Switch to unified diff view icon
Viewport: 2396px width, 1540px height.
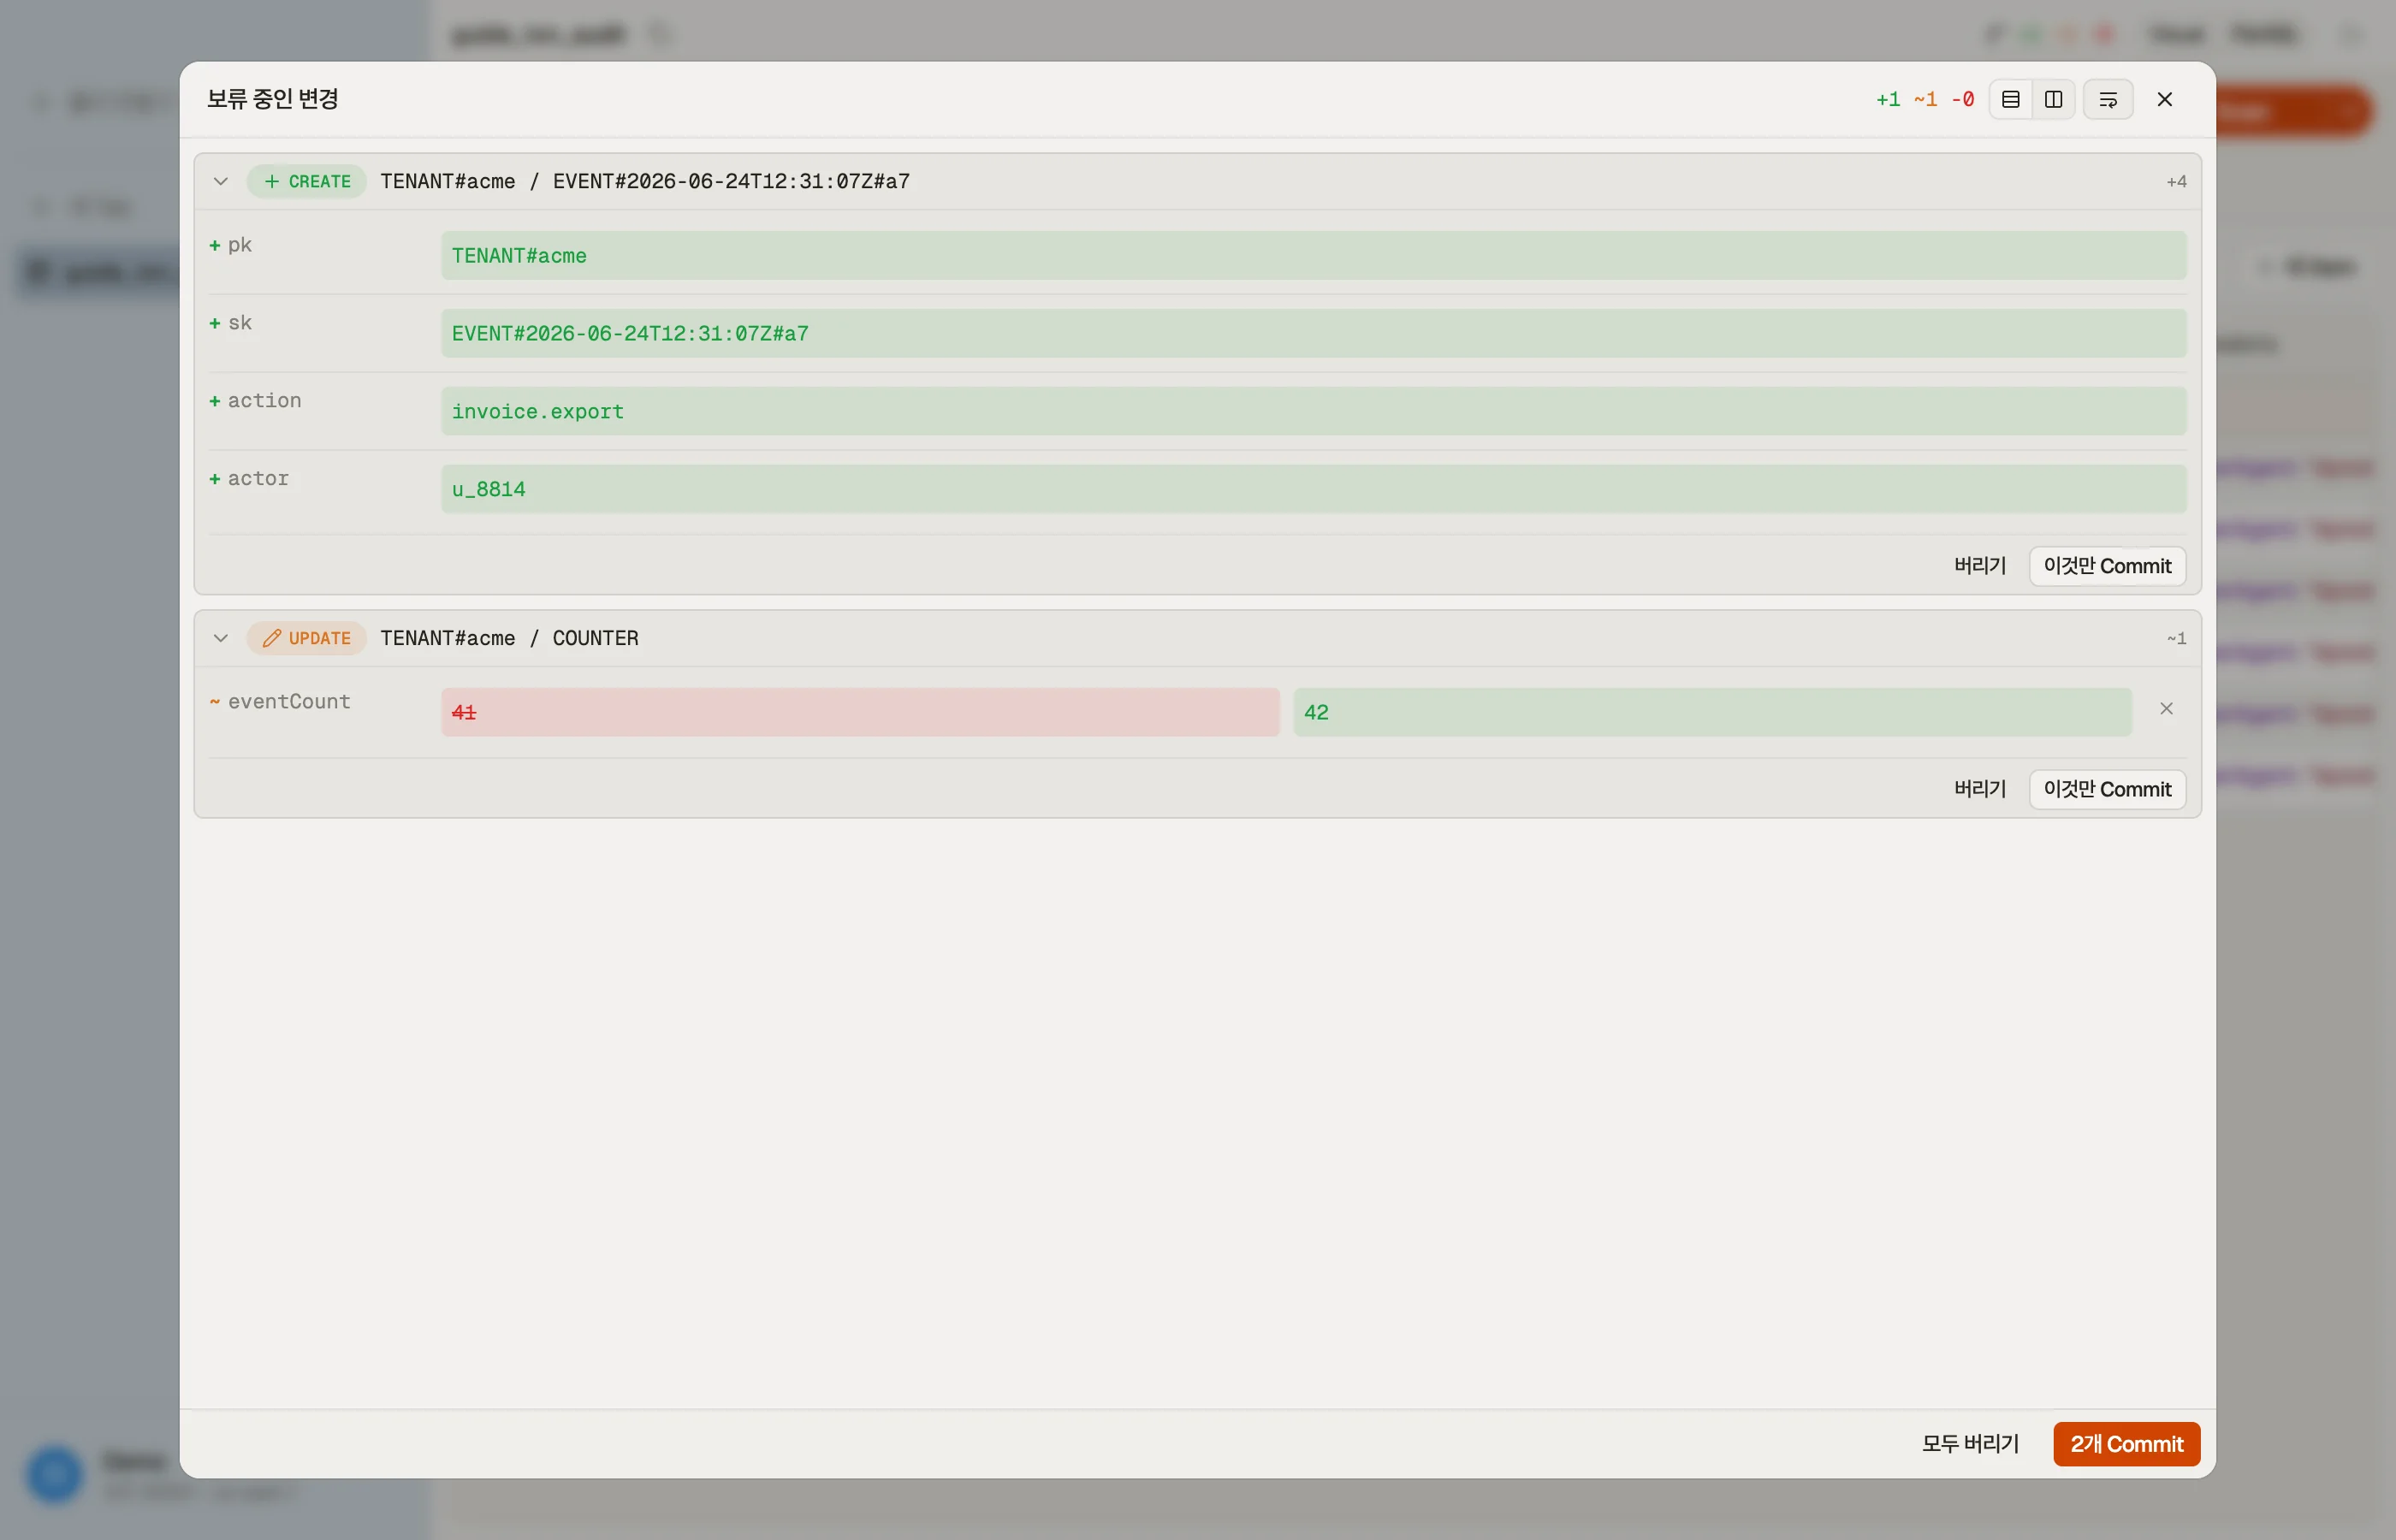click(x=2010, y=99)
